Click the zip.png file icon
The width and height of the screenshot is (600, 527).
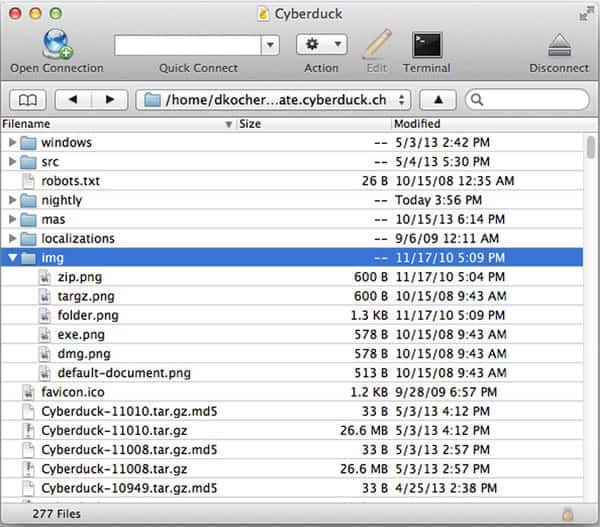pyautogui.click(x=45, y=277)
